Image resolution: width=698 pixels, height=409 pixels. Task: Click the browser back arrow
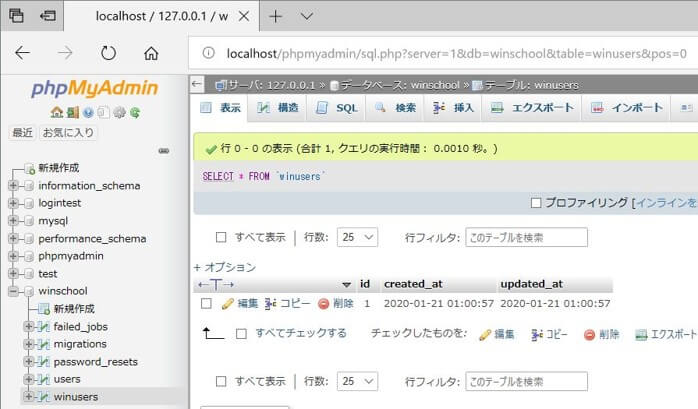[22, 53]
